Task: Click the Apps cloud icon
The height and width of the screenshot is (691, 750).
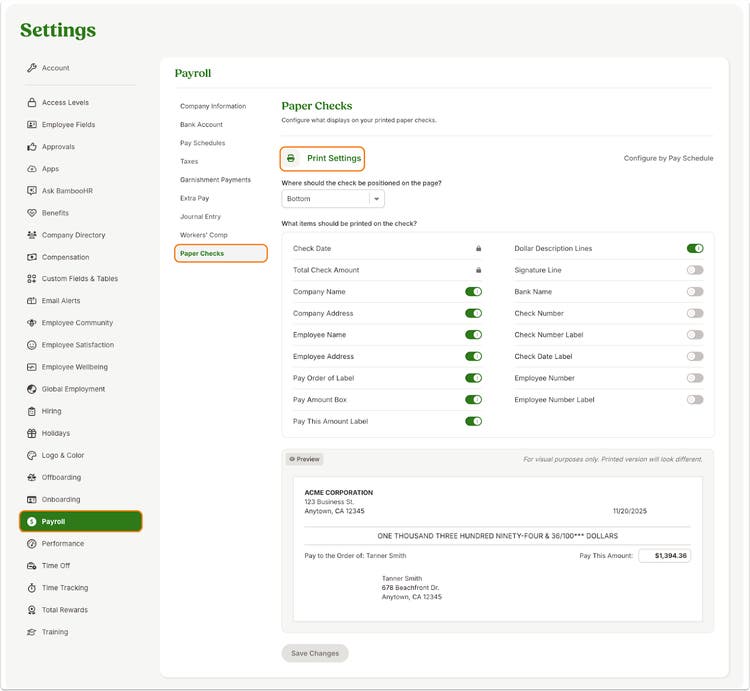Action: pos(32,169)
